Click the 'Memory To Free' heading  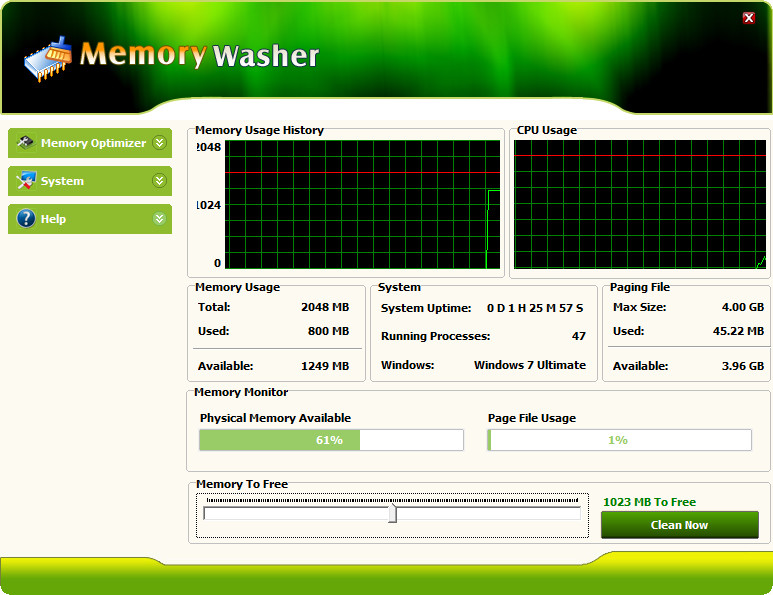tap(242, 484)
